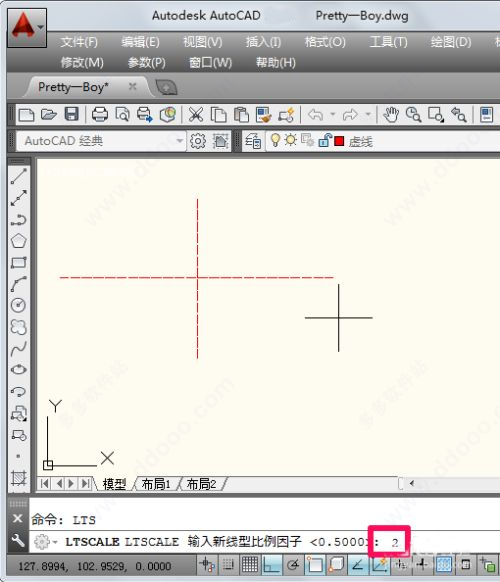This screenshot has width=500, height=582.
Task: Activate the Pan hand tool
Action: click(391, 115)
